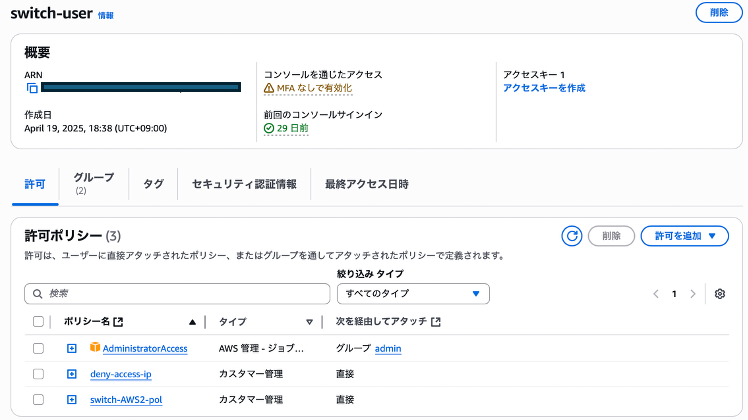Open the switch-AWS2-pol policy link
This screenshot has height=420, width=748.
pos(126,399)
